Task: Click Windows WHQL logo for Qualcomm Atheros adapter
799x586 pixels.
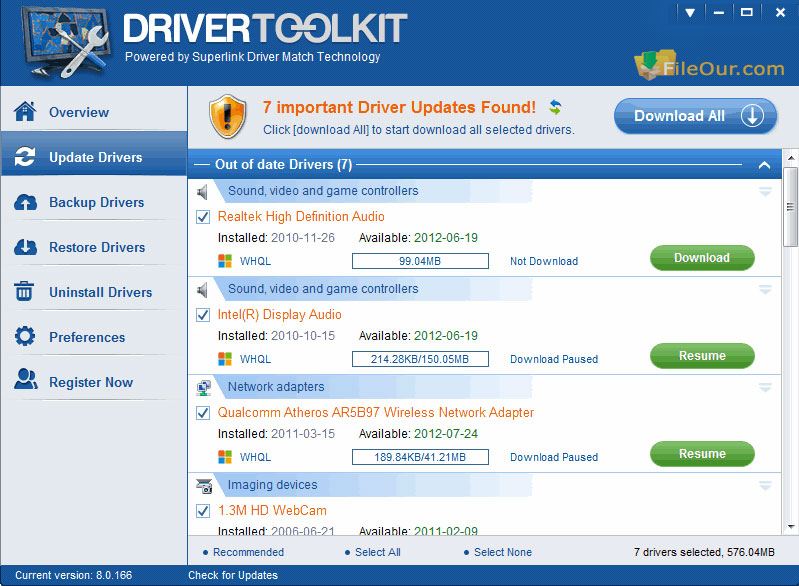Action: point(225,457)
